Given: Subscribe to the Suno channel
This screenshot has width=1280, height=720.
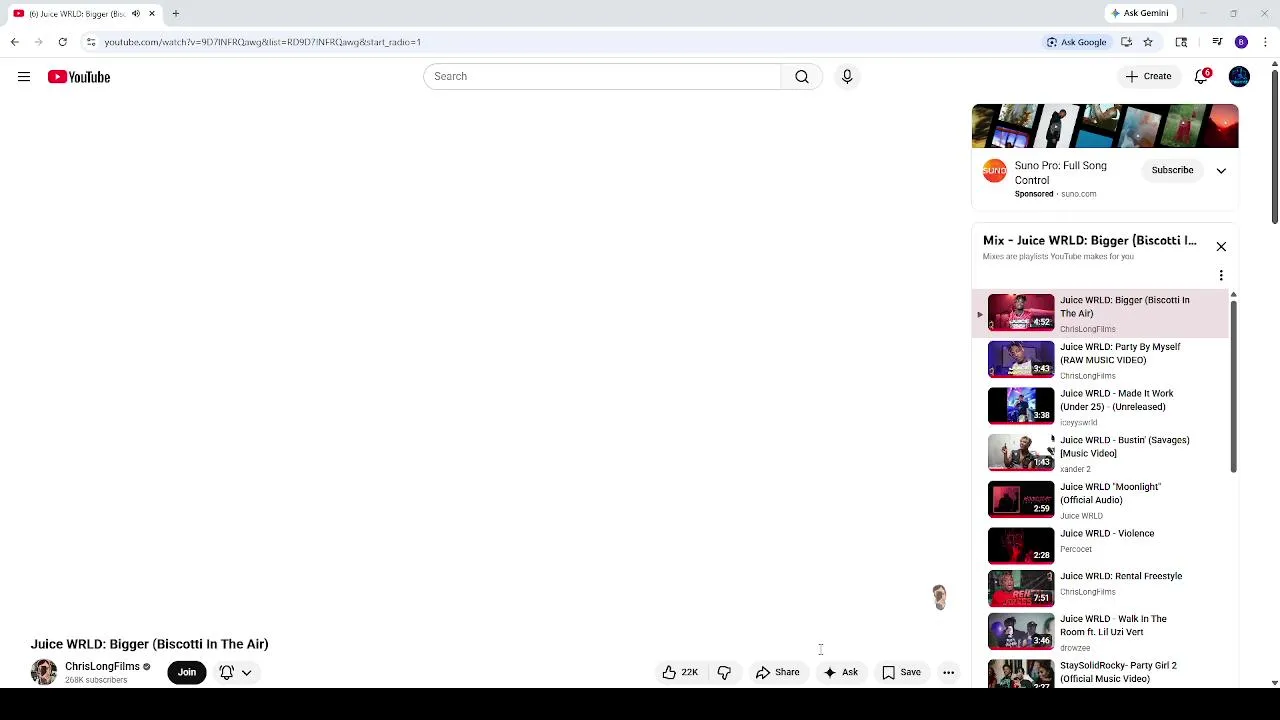Looking at the screenshot, I should [x=1172, y=171].
